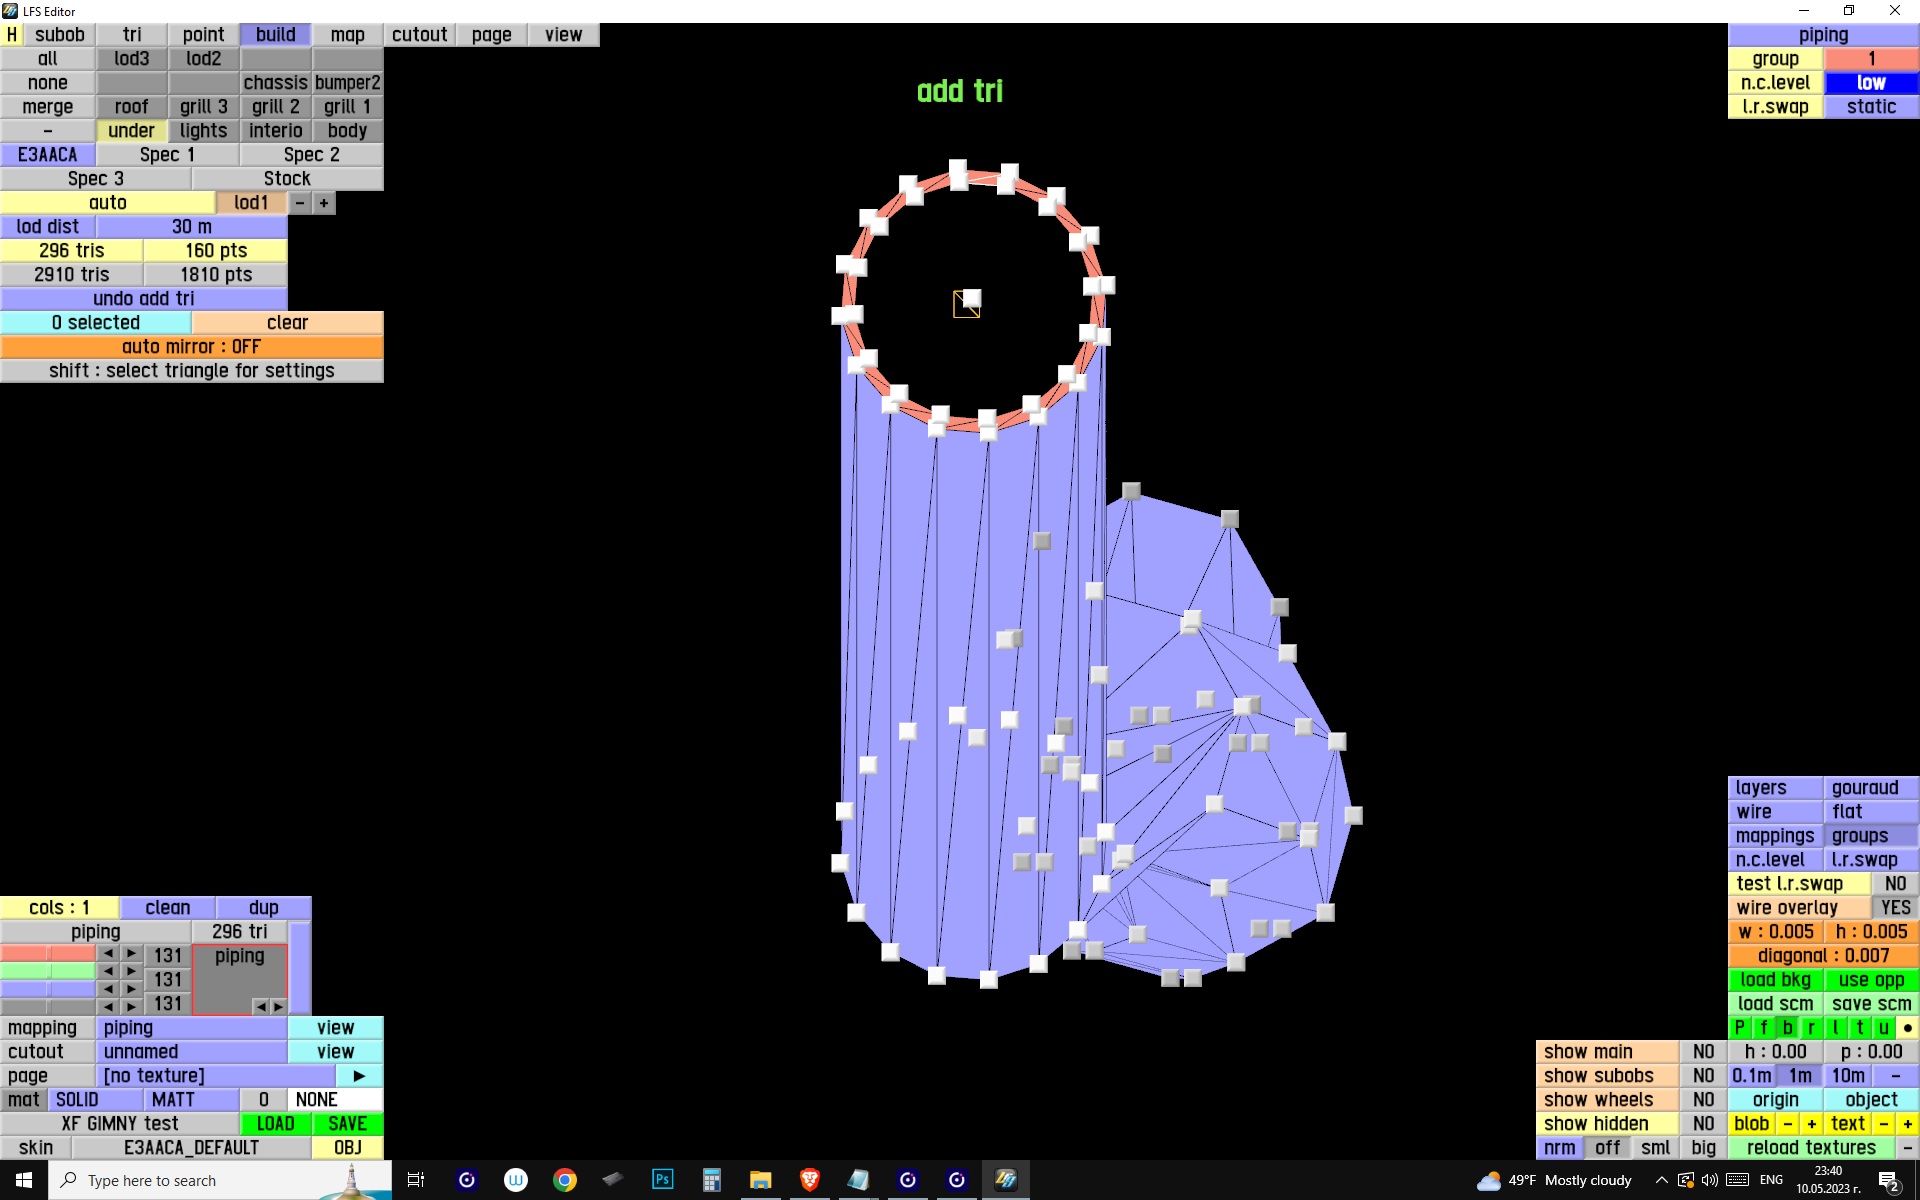Click undo add tri
Screen dimensions: 1920x1200
point(144,299)
